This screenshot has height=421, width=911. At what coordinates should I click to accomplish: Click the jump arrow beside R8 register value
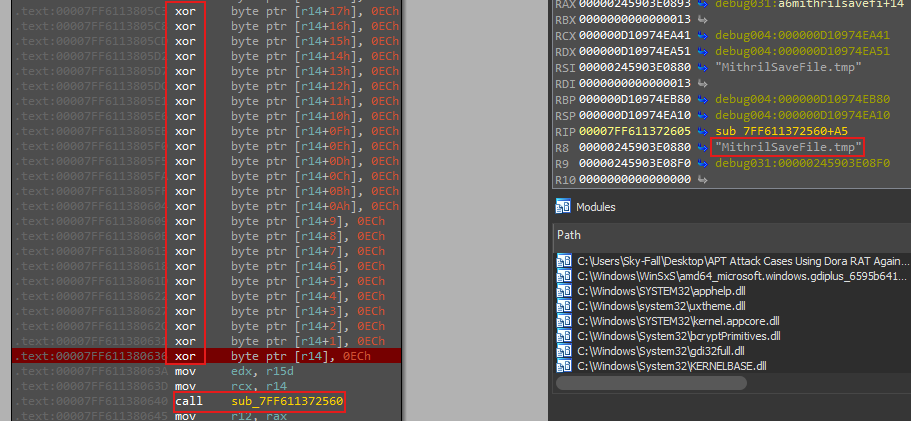coord(704,147)
